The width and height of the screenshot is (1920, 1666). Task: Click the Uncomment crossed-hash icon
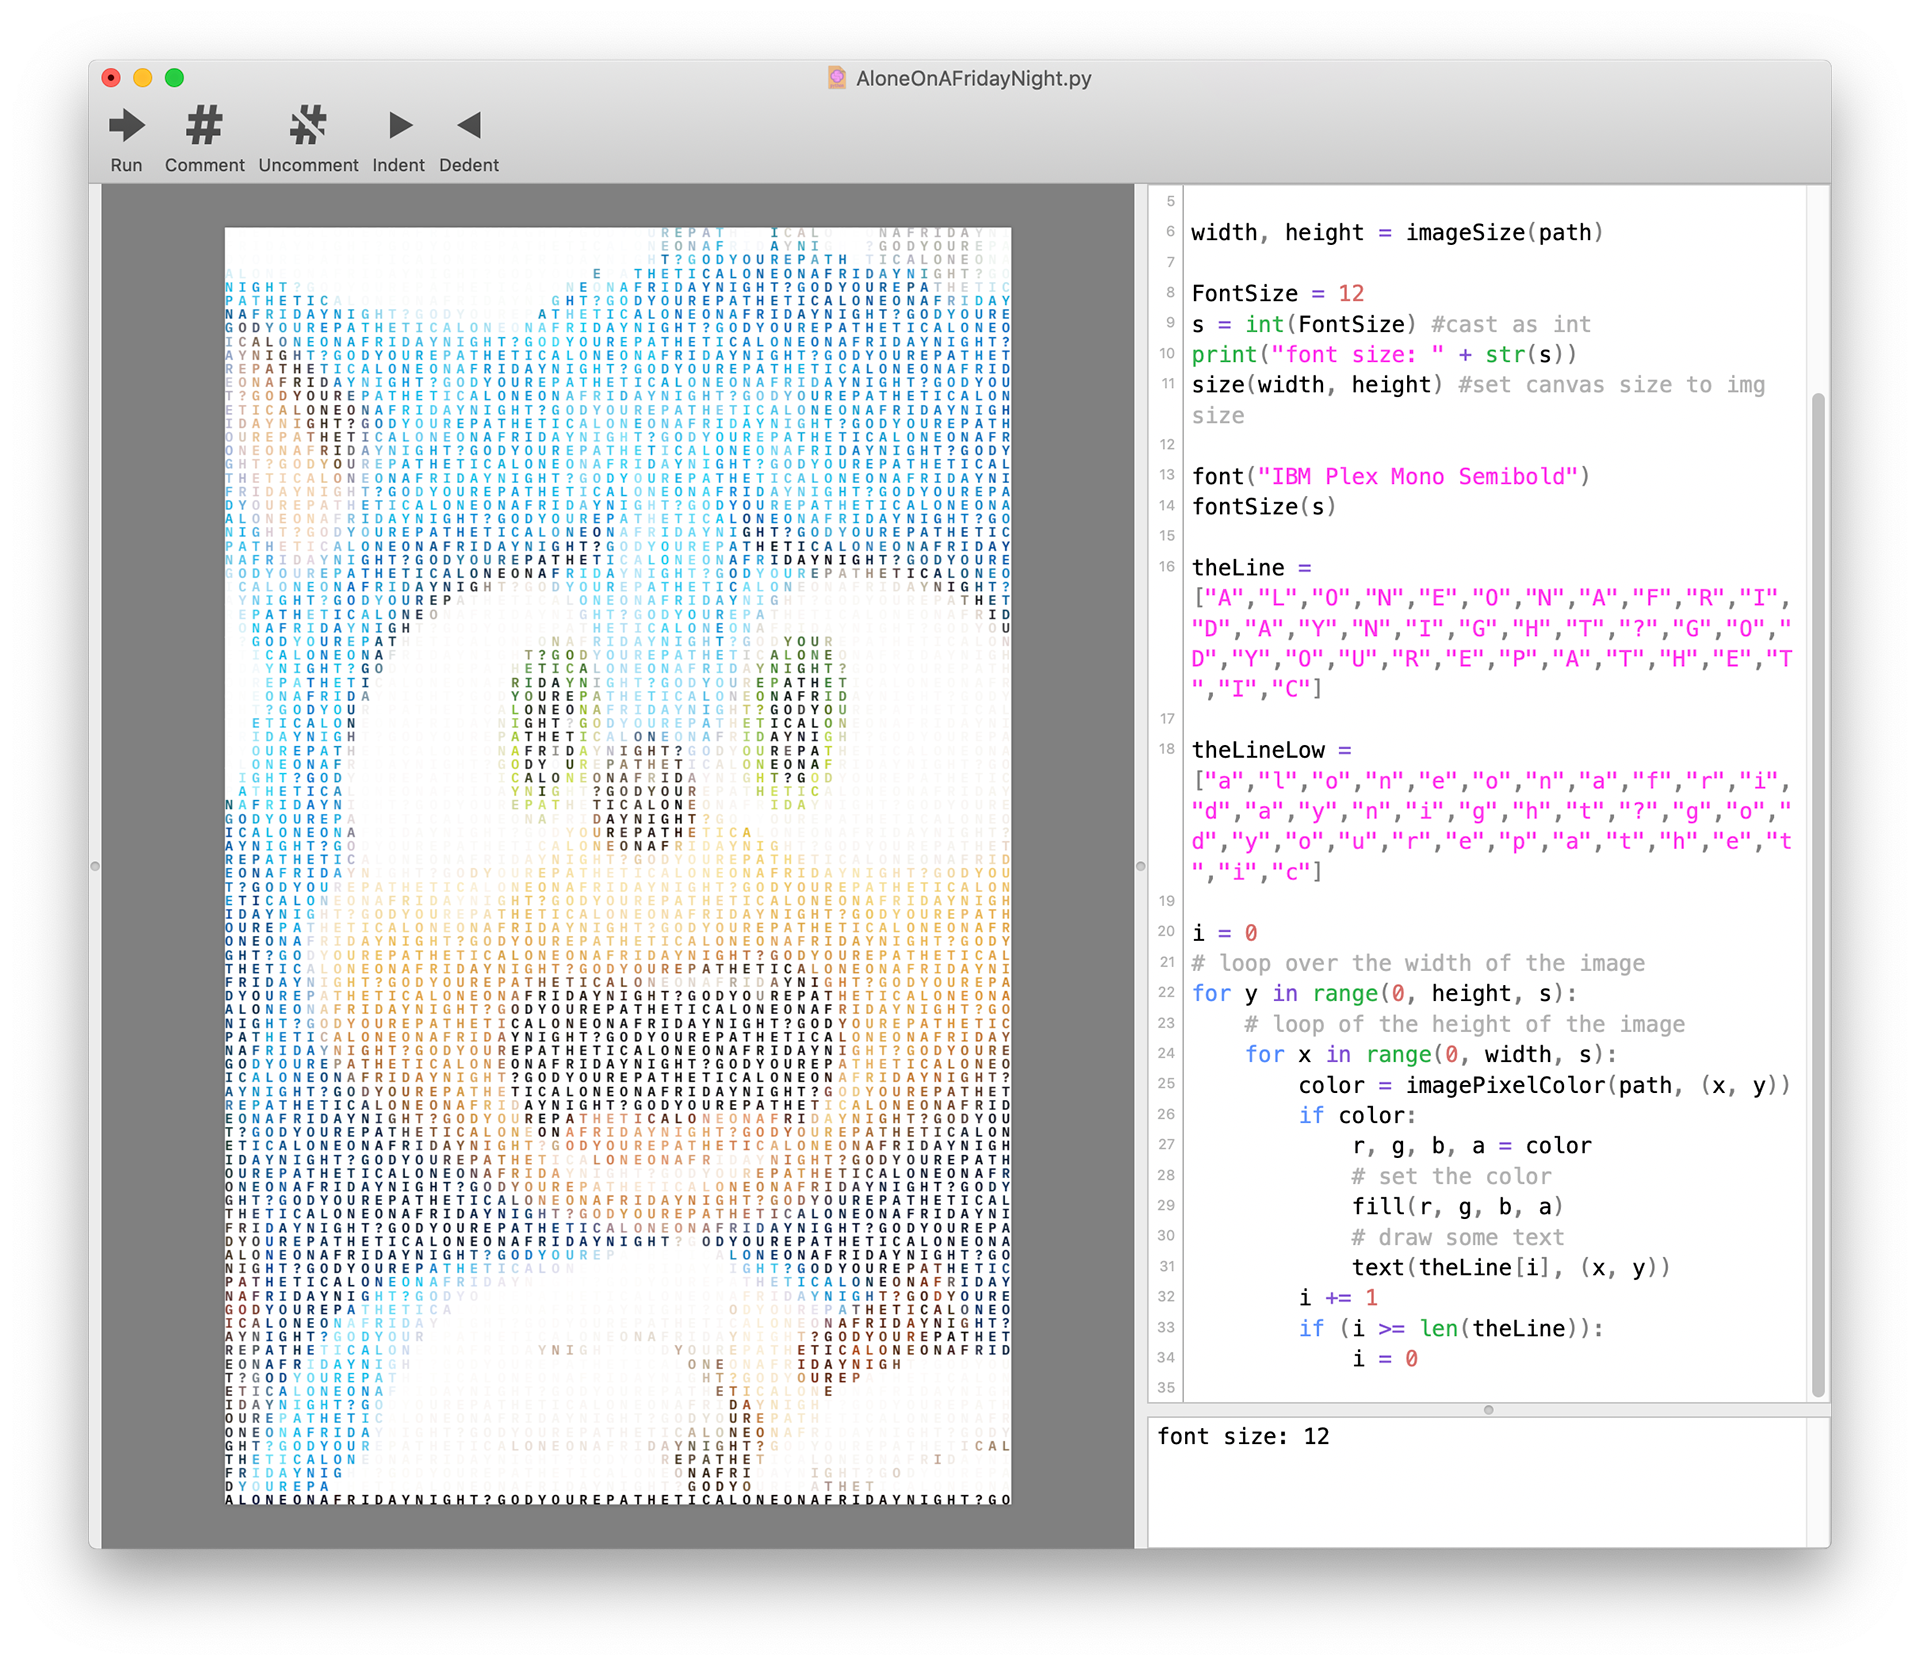[308, 127]
